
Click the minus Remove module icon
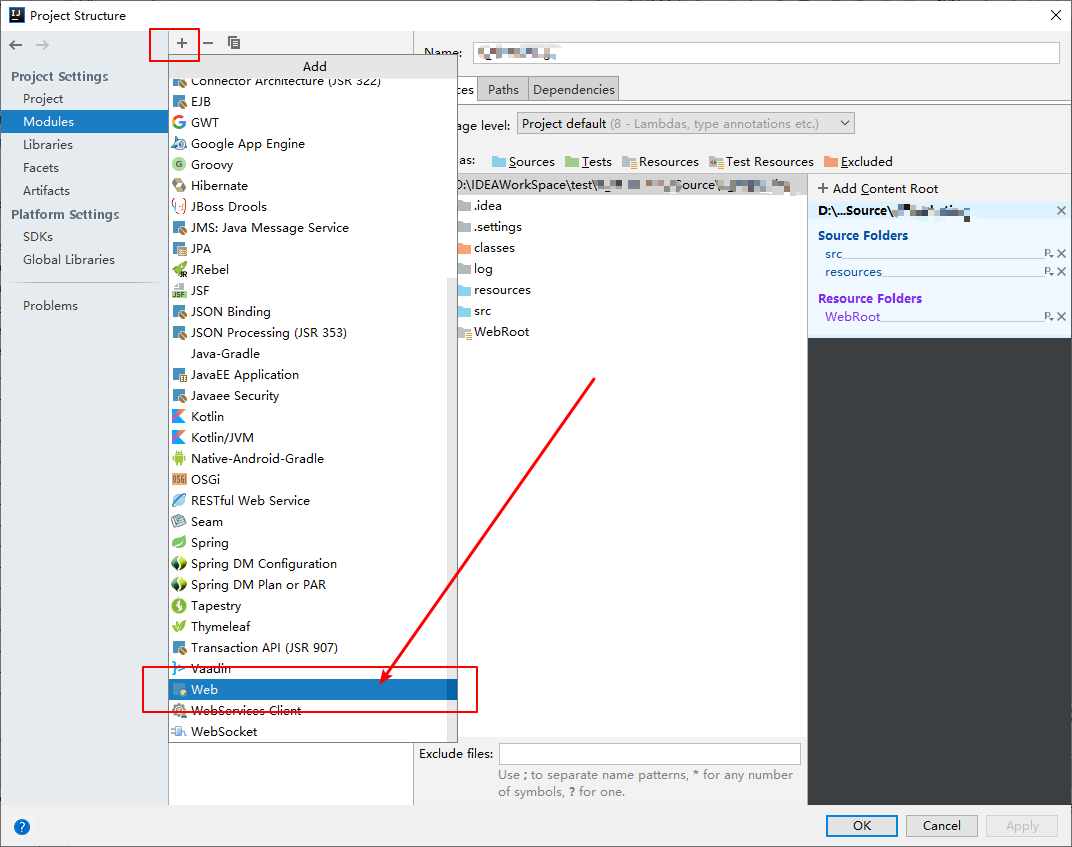pos(208,43)
